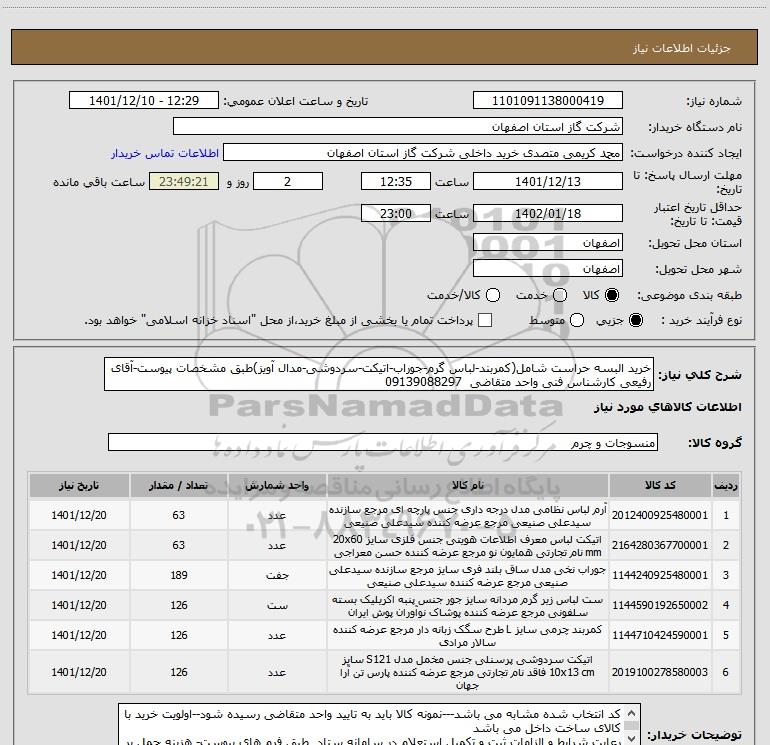This screenshot has height=745, width=770.
Task: Click the leather belt item name in row 5
Action: (468, 635)
